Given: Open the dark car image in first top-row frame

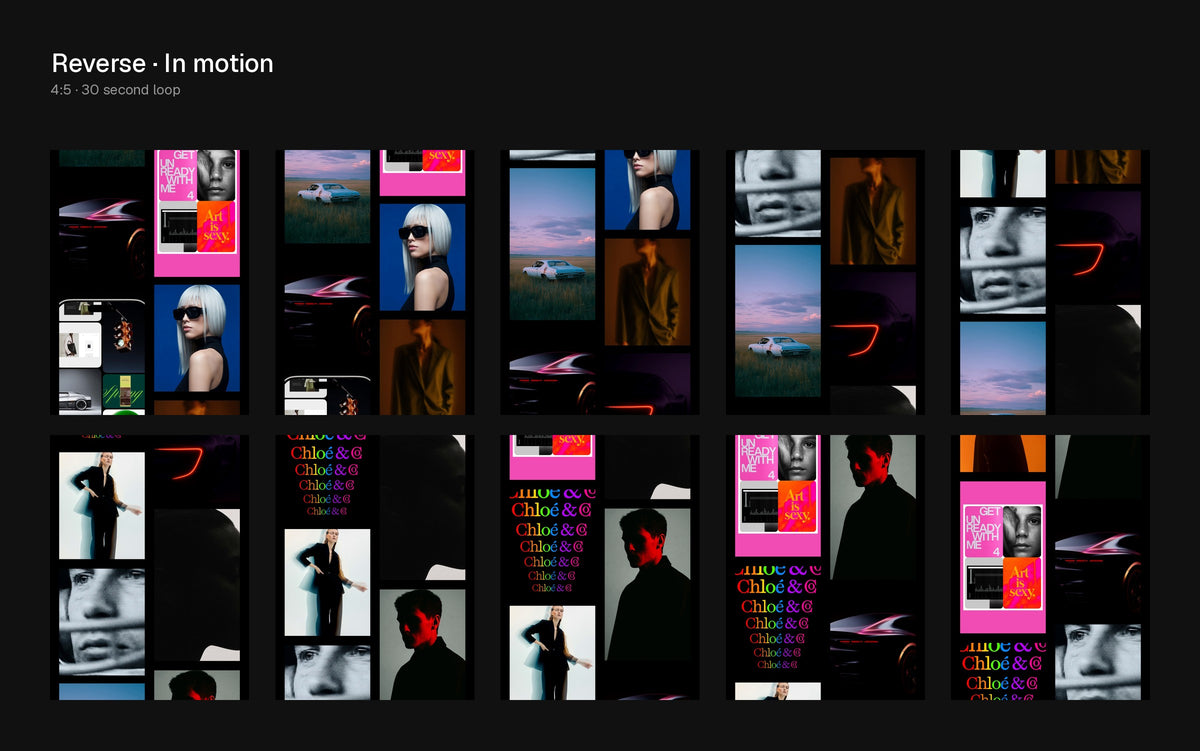Looking at the screenshot, I should [x=102, y=230].
